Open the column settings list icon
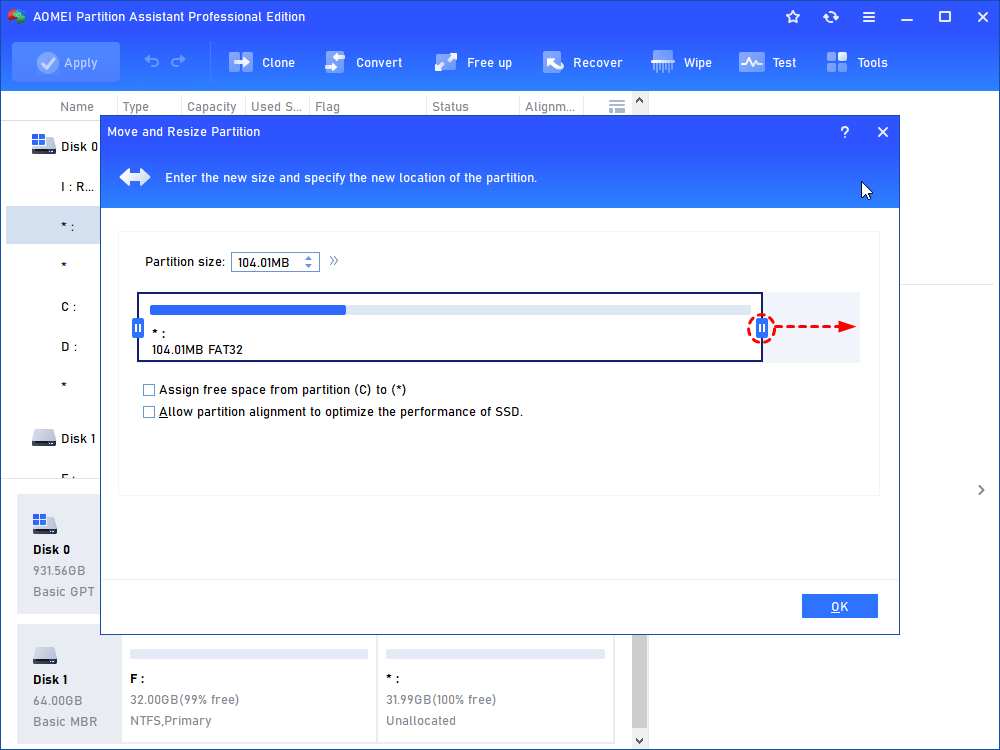 [x=617, y=107]
